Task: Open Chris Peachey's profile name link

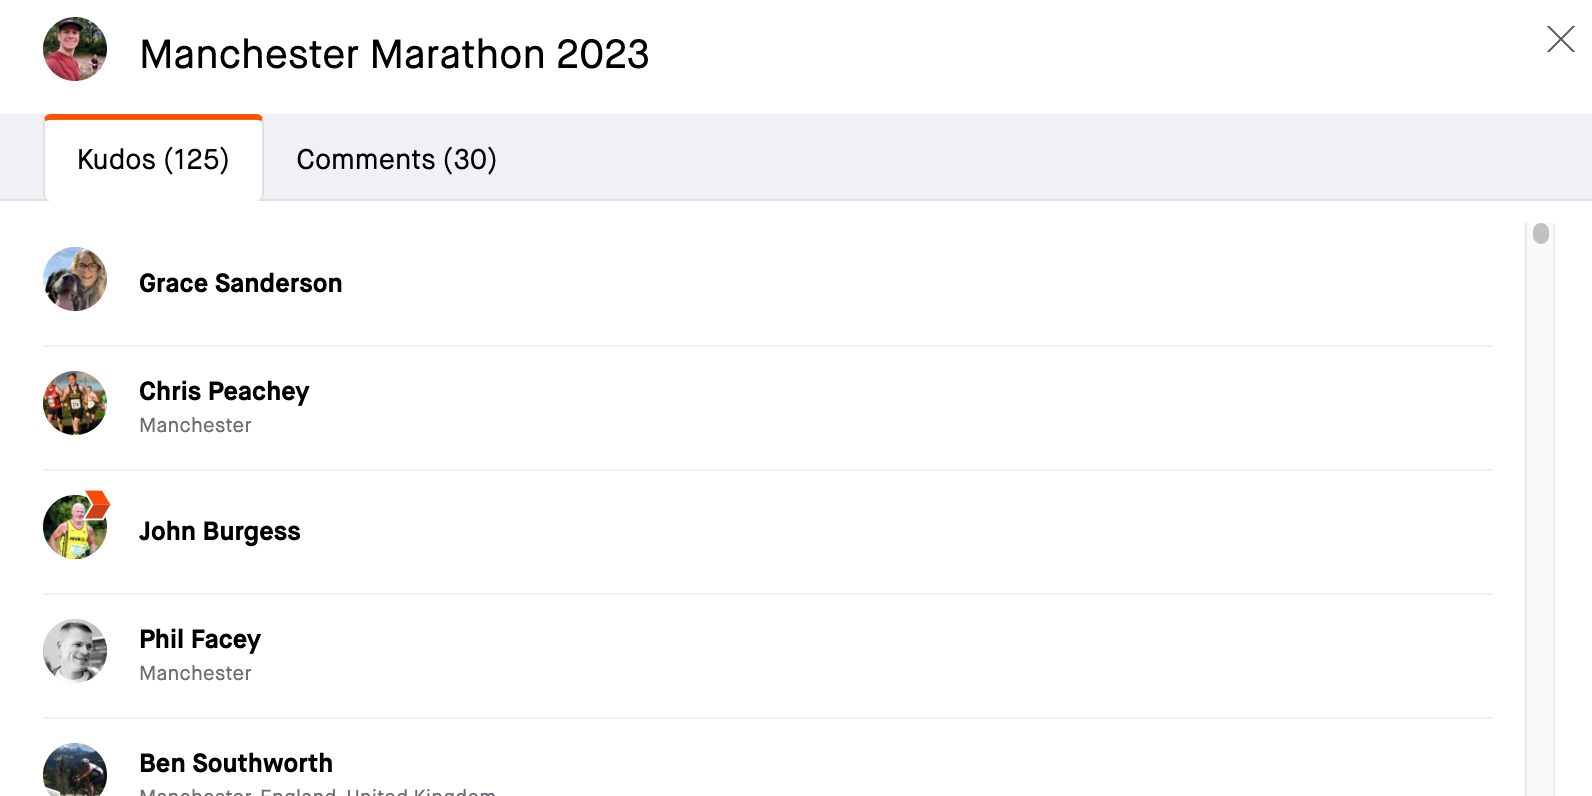Action: (x=224, y=391)
